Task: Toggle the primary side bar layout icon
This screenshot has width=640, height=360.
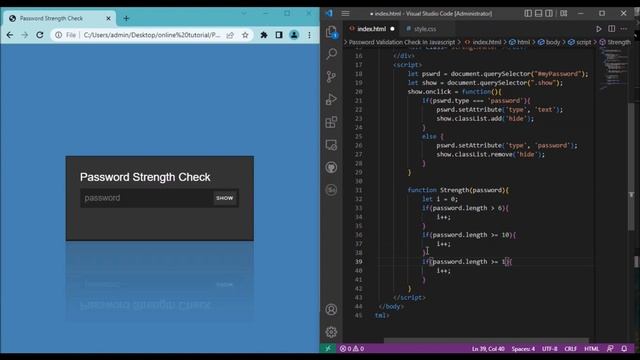Action: [528, 13]
